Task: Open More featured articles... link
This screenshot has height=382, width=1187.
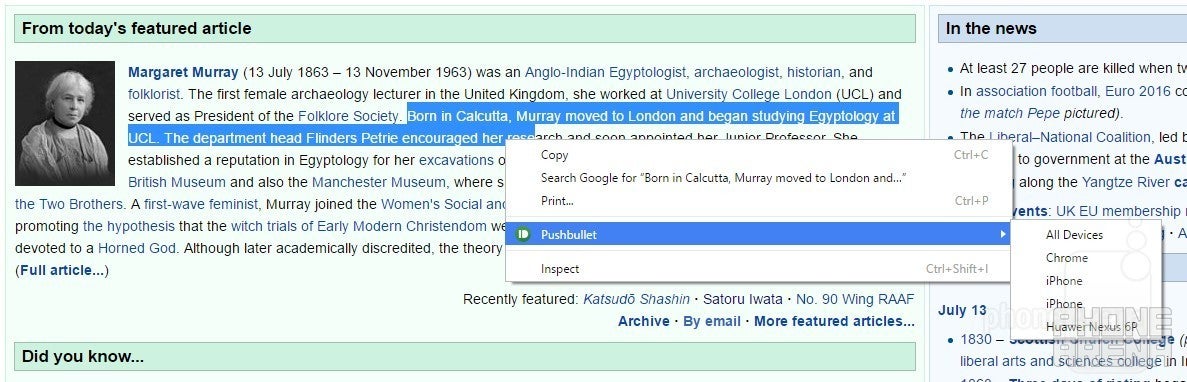Action: click(x=834, y=321)
